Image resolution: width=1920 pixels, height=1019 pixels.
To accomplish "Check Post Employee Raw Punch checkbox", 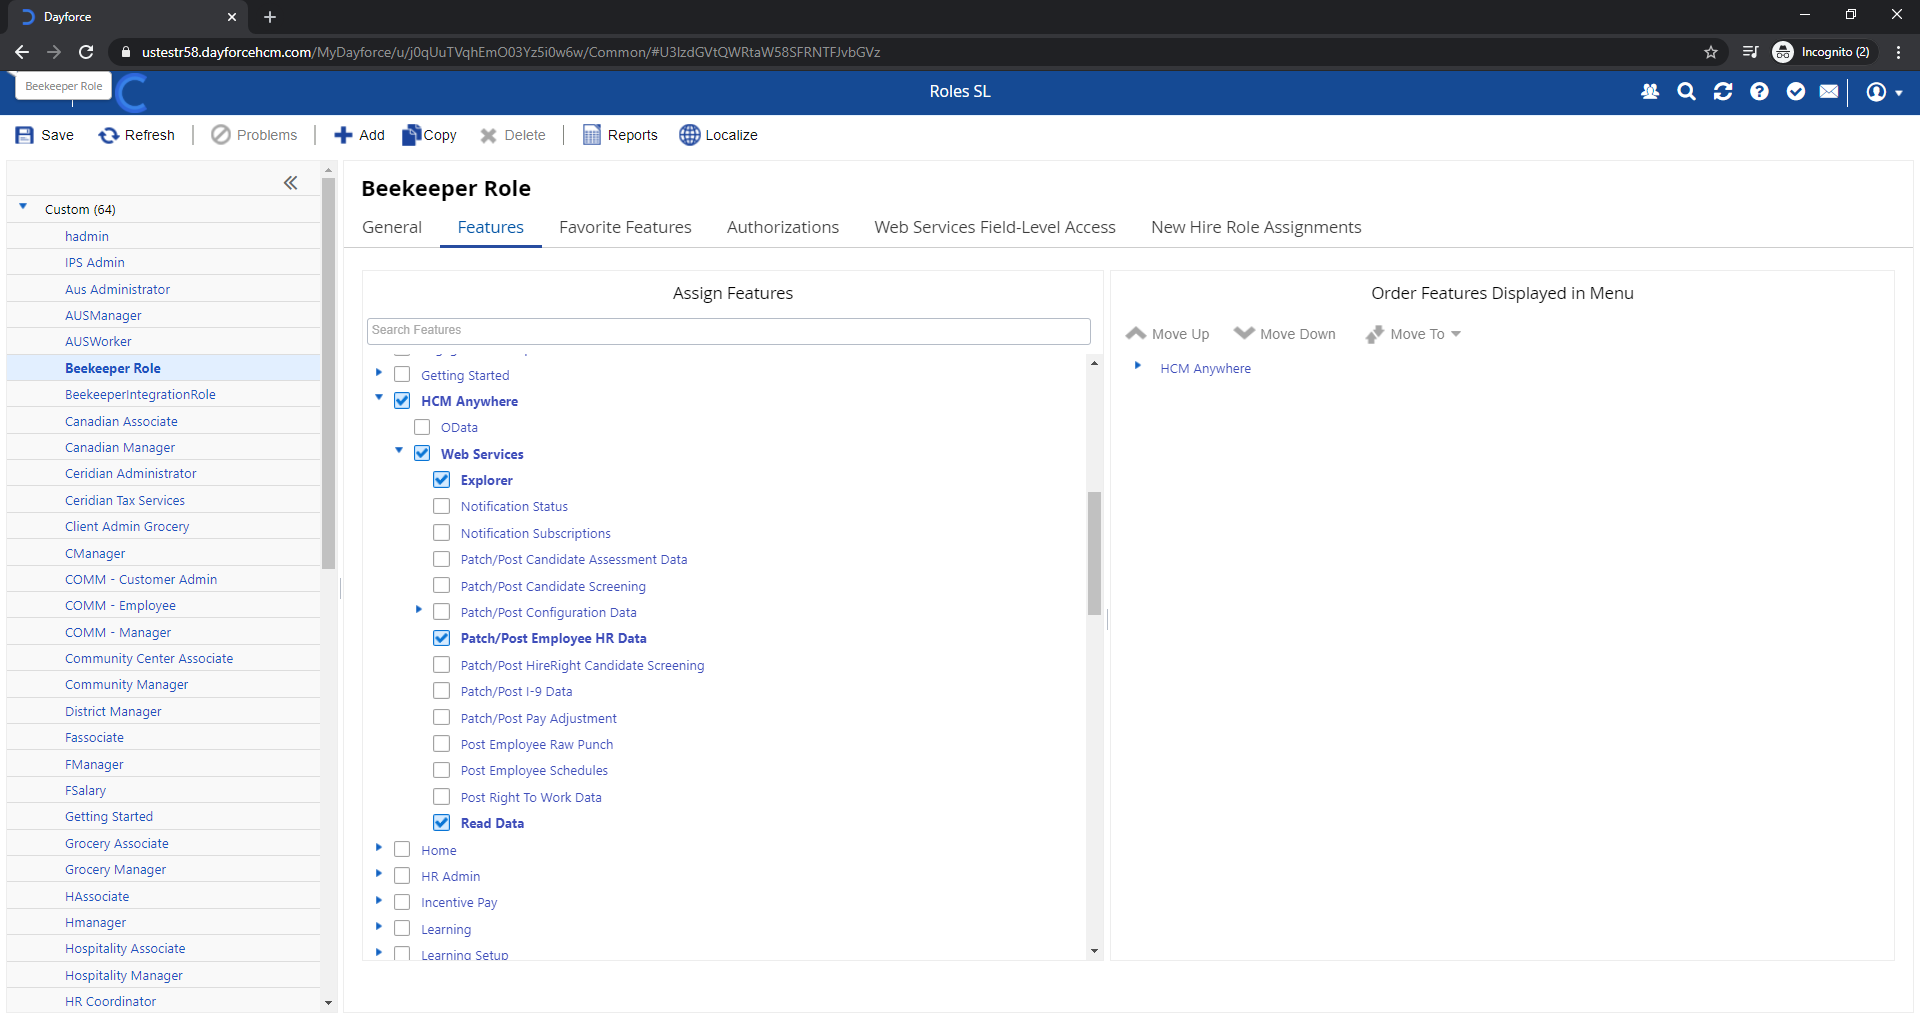I will pos(441,744).
